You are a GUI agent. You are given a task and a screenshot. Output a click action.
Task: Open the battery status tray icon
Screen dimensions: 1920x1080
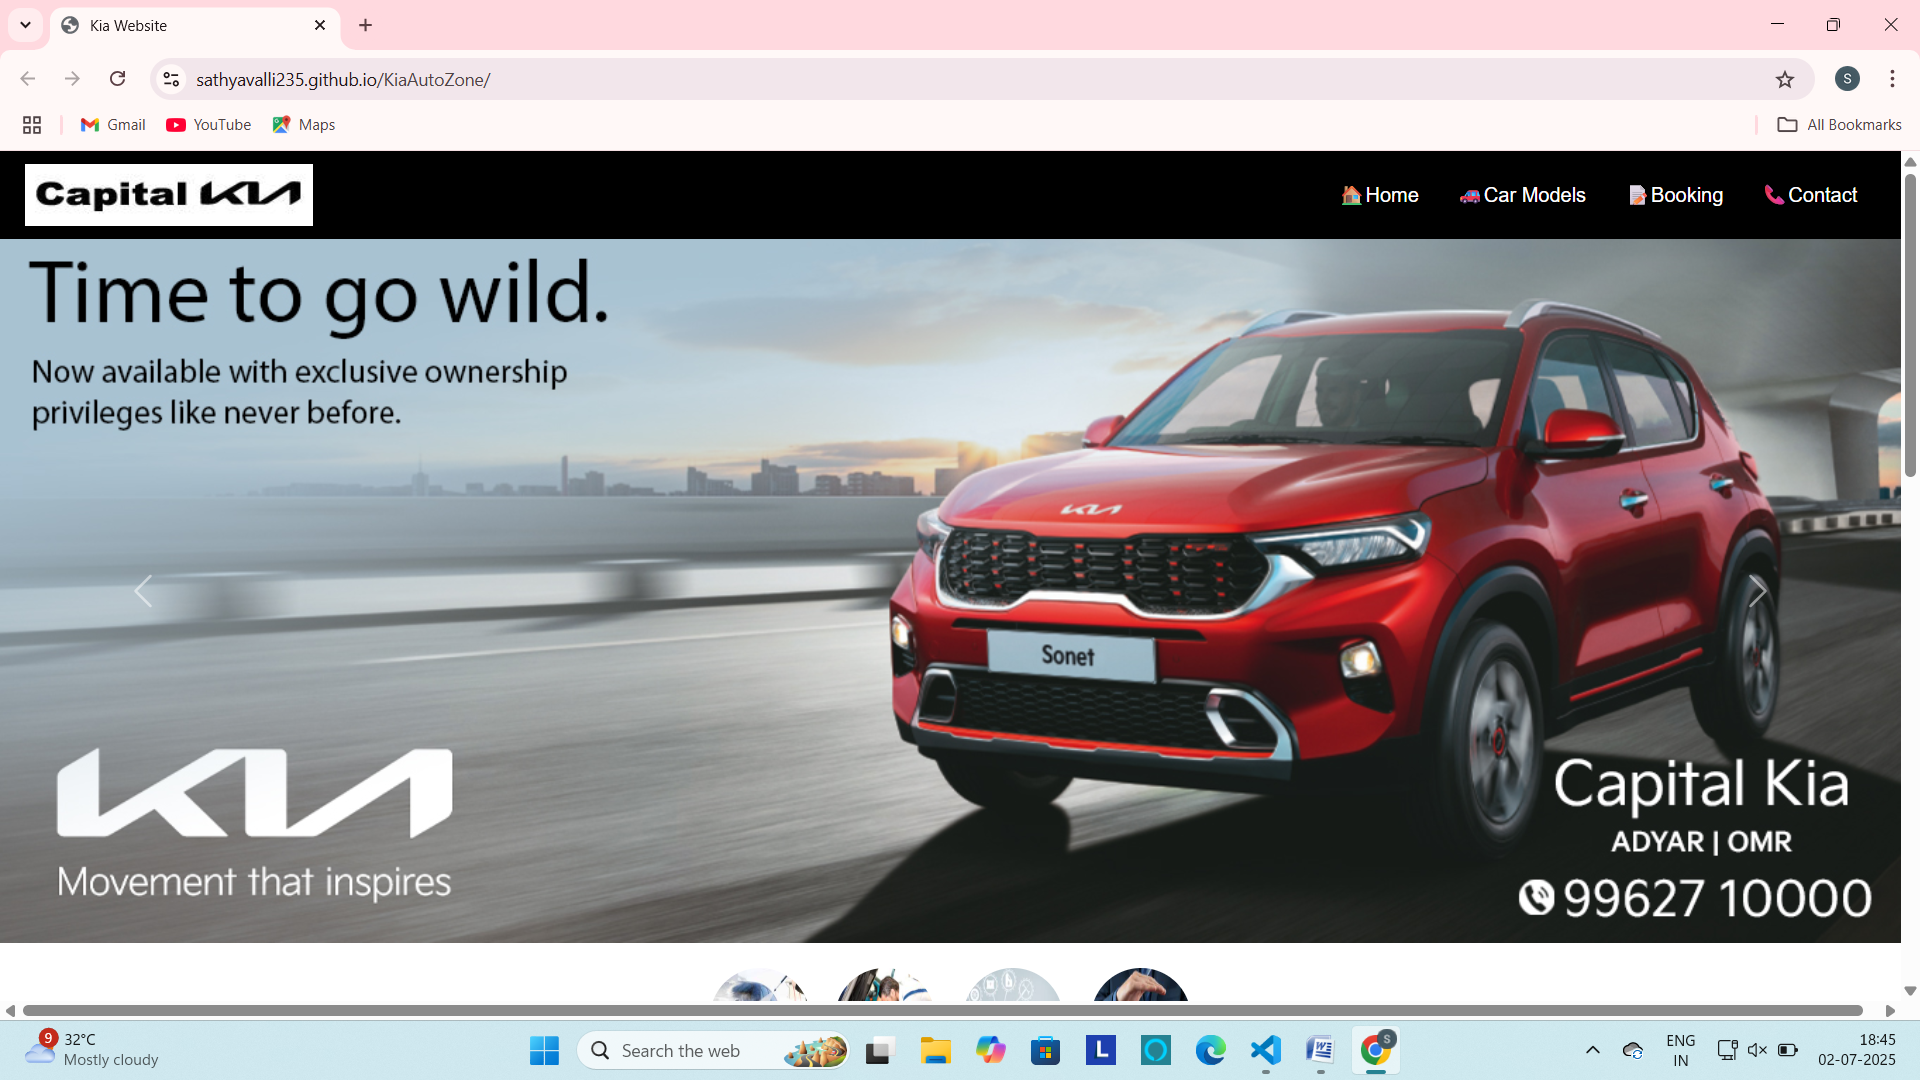(1788, 1050)
